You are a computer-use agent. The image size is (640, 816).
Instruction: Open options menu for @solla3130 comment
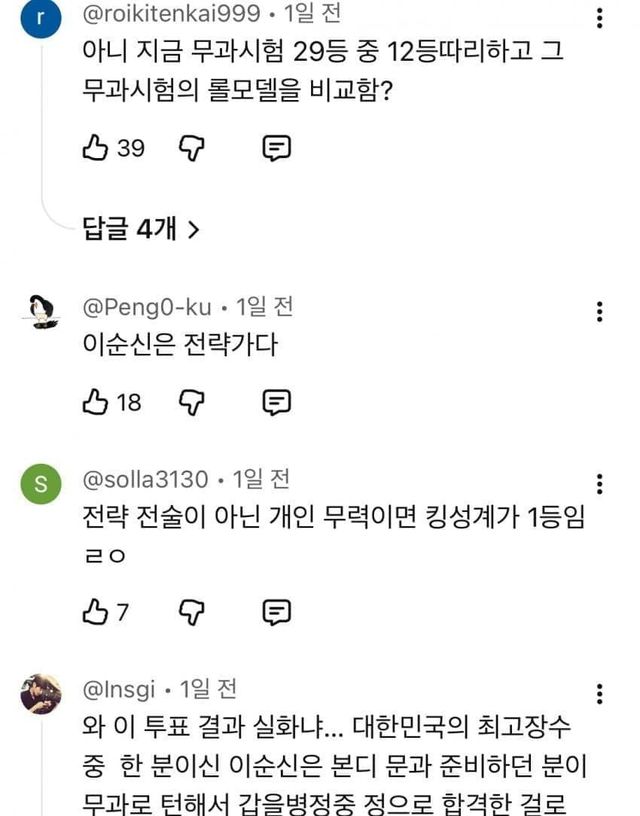click(599, 485)
